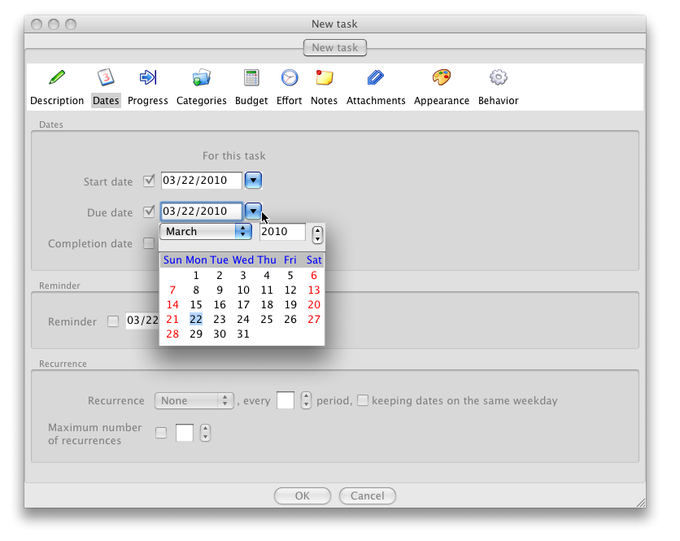Select the Dates calendar icon

click(x=105, y=78)
